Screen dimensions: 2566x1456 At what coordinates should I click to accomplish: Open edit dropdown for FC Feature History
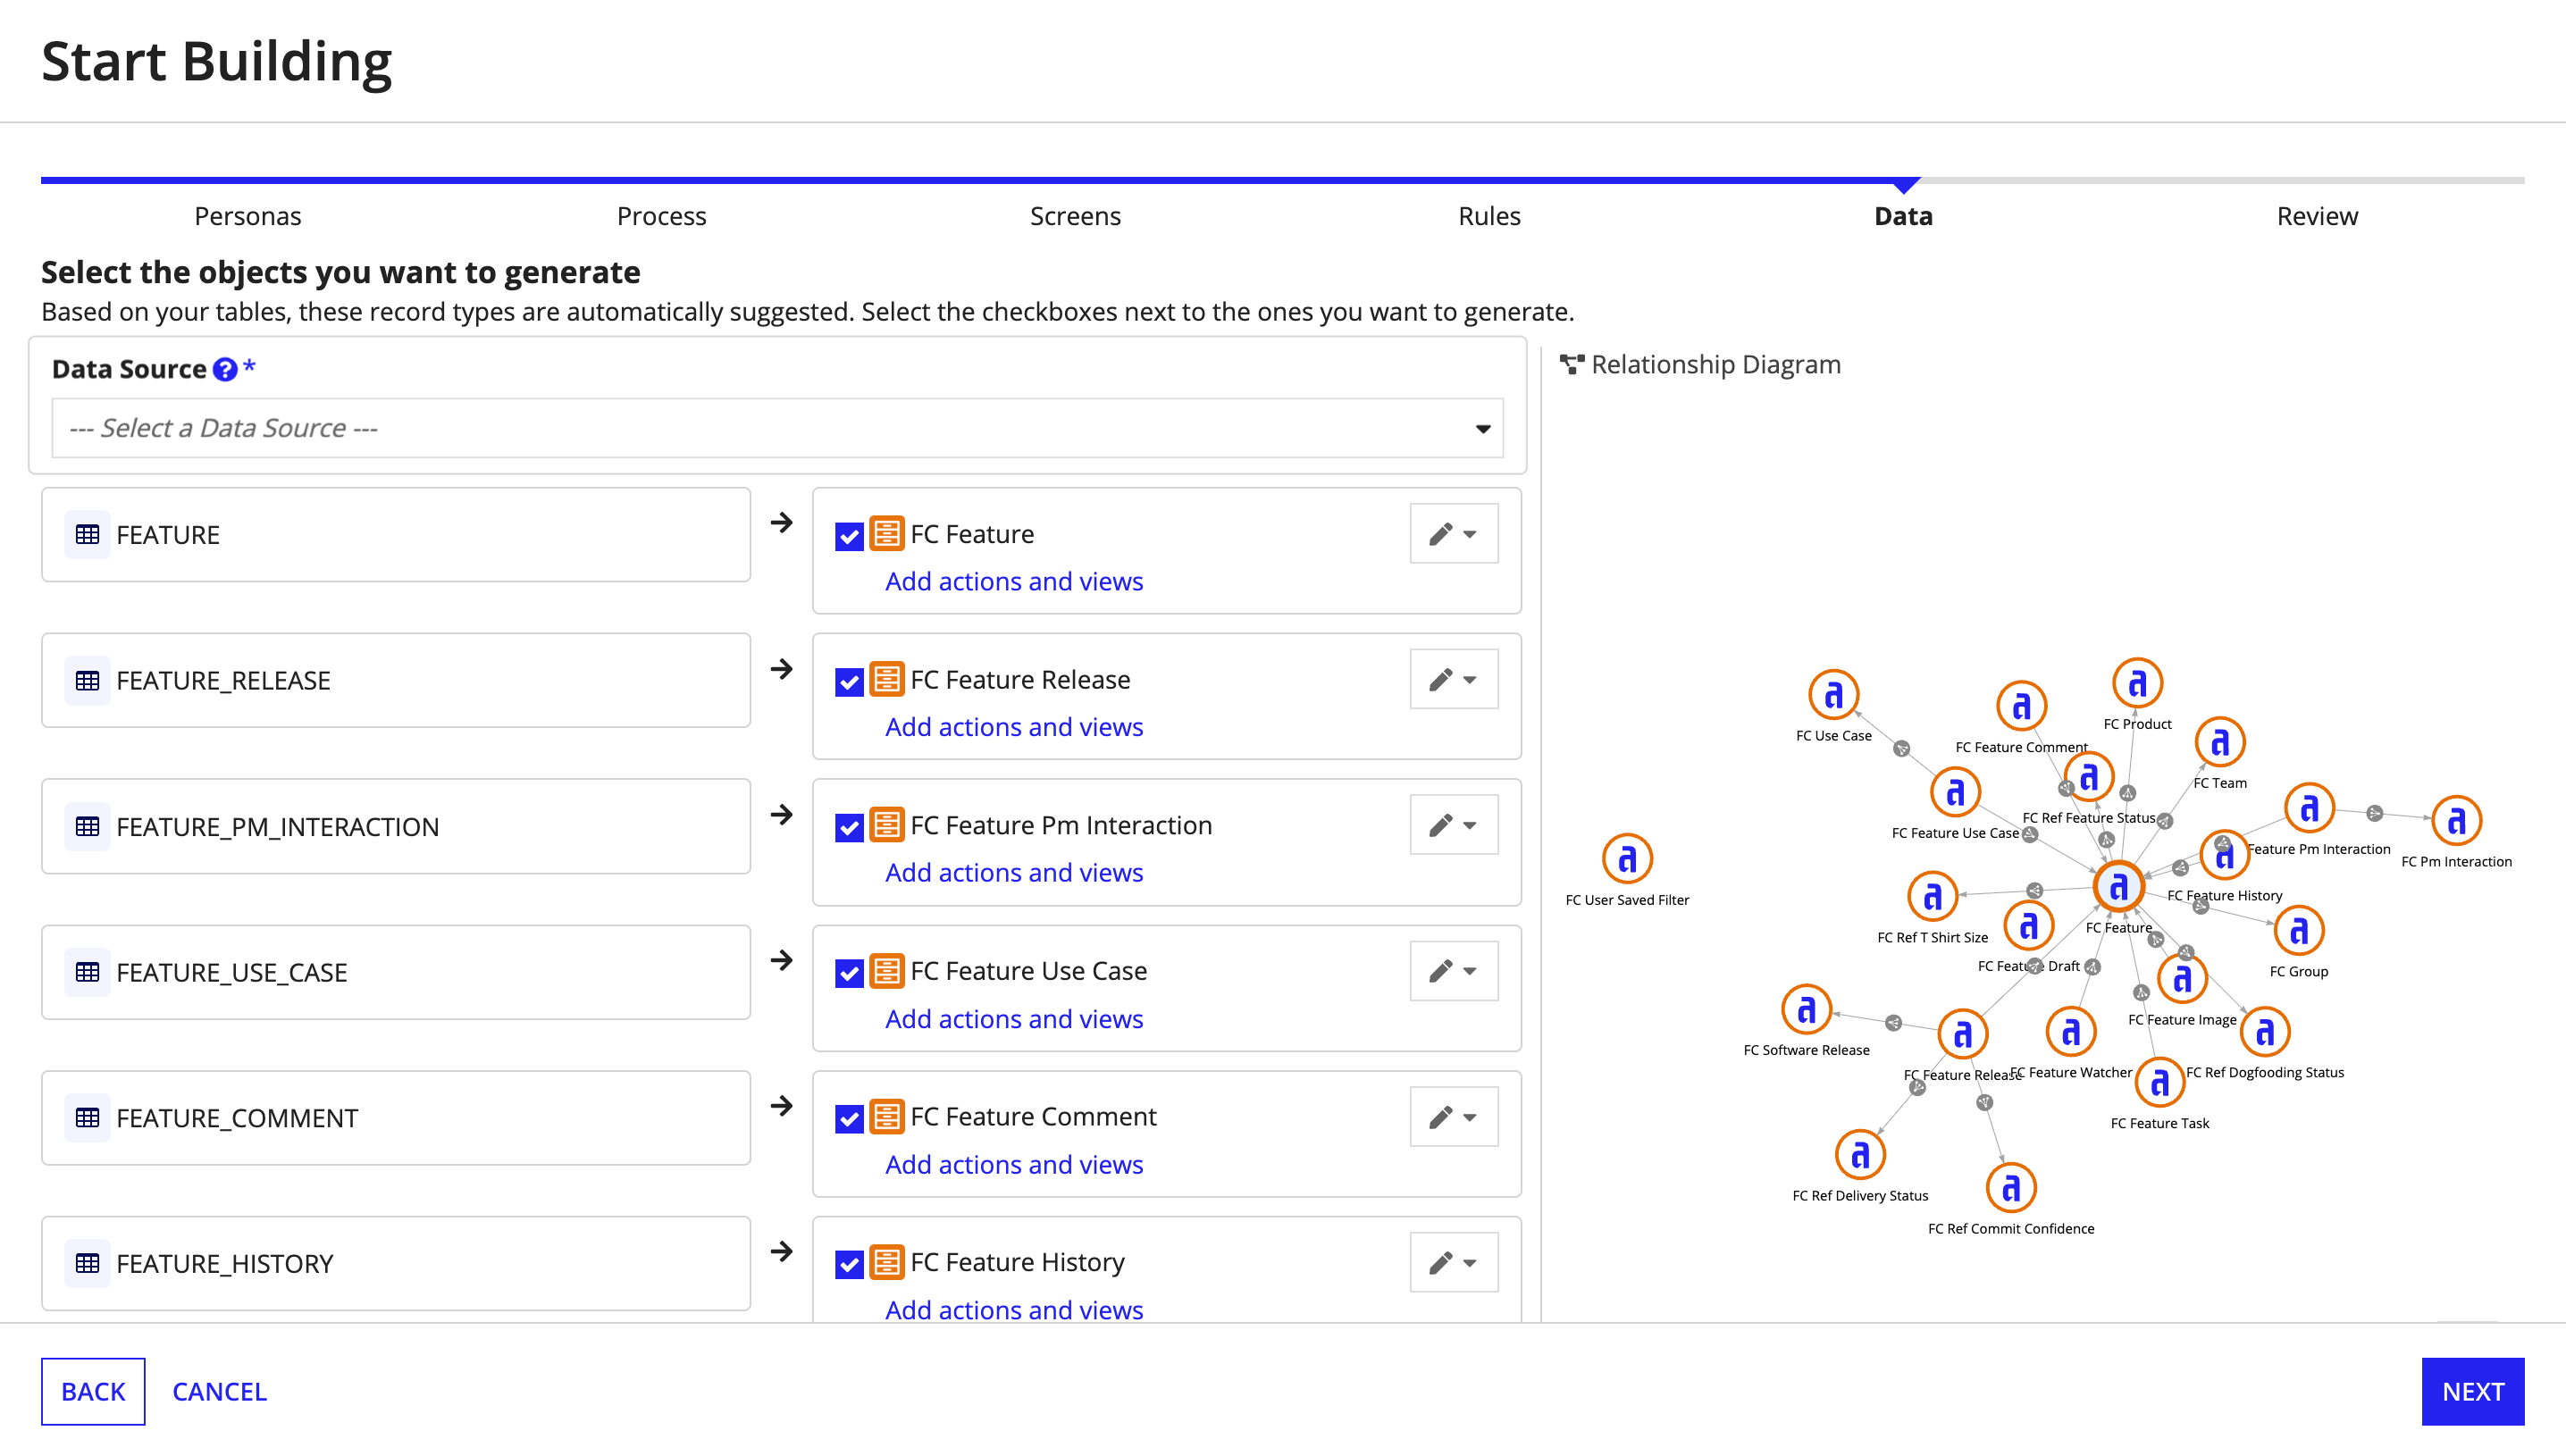click(x=1453, y=1262)
